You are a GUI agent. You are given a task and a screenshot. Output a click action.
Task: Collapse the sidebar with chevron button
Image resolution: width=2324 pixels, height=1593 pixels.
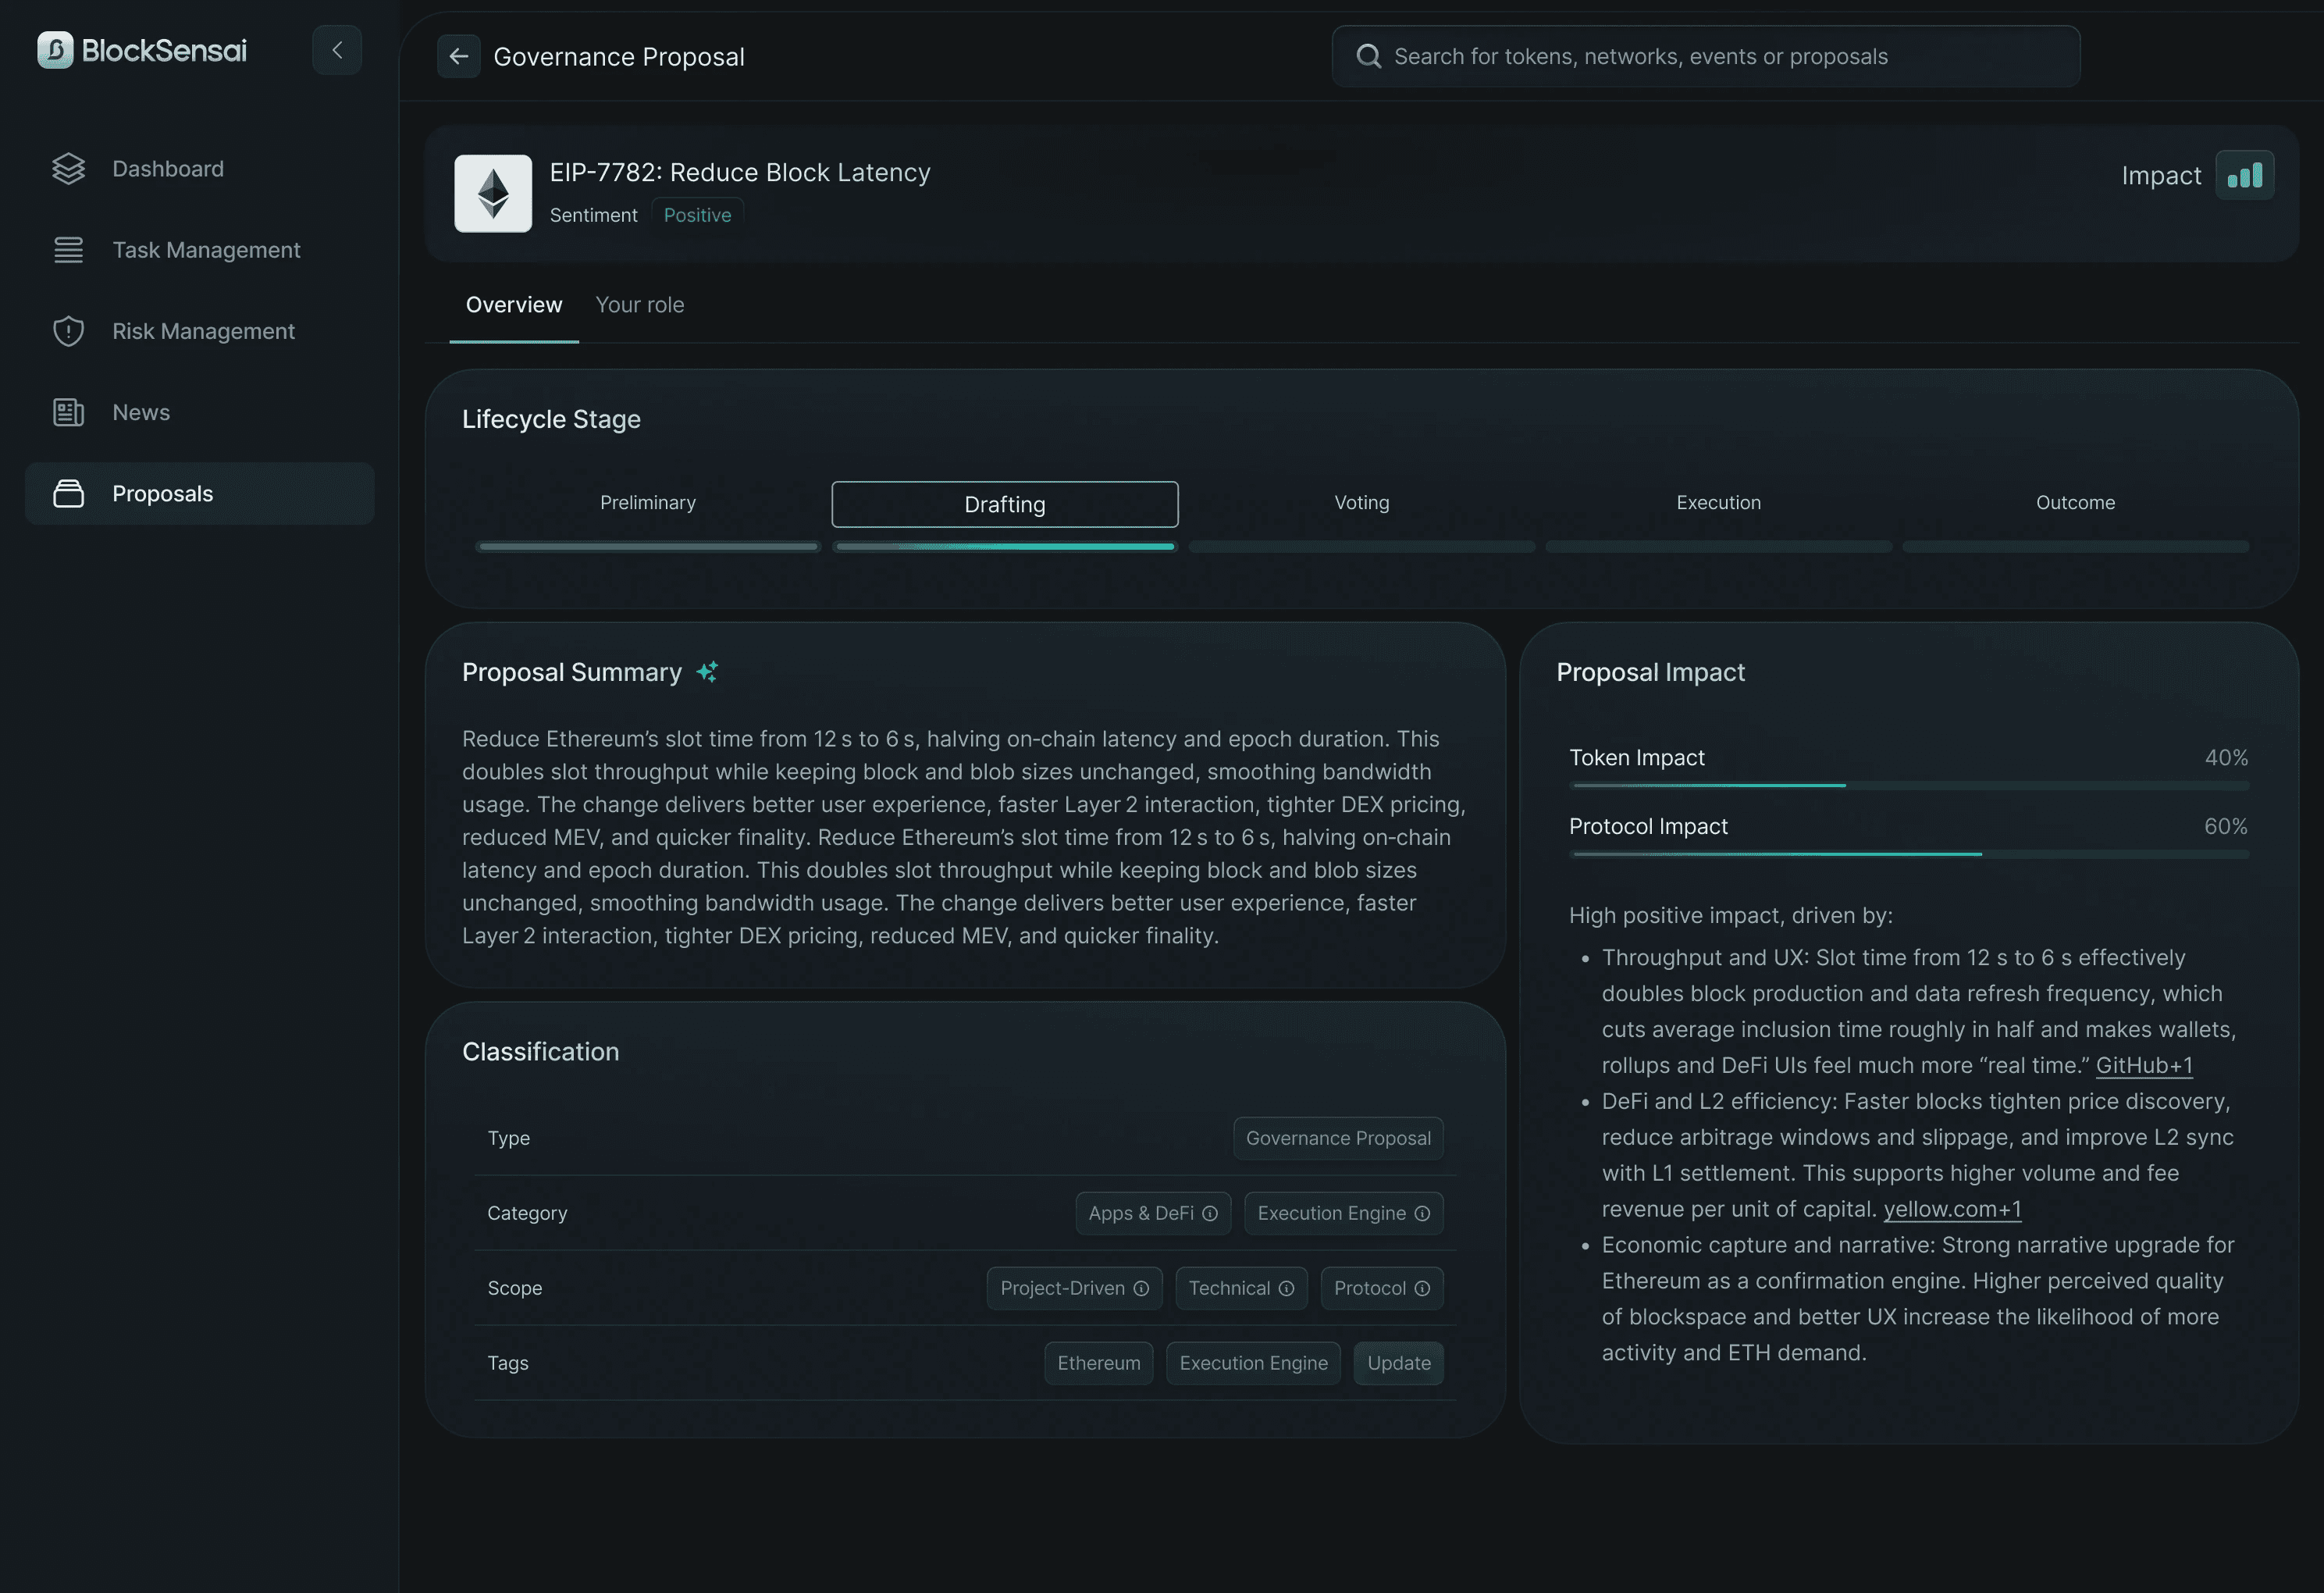(x=337, y=50)
